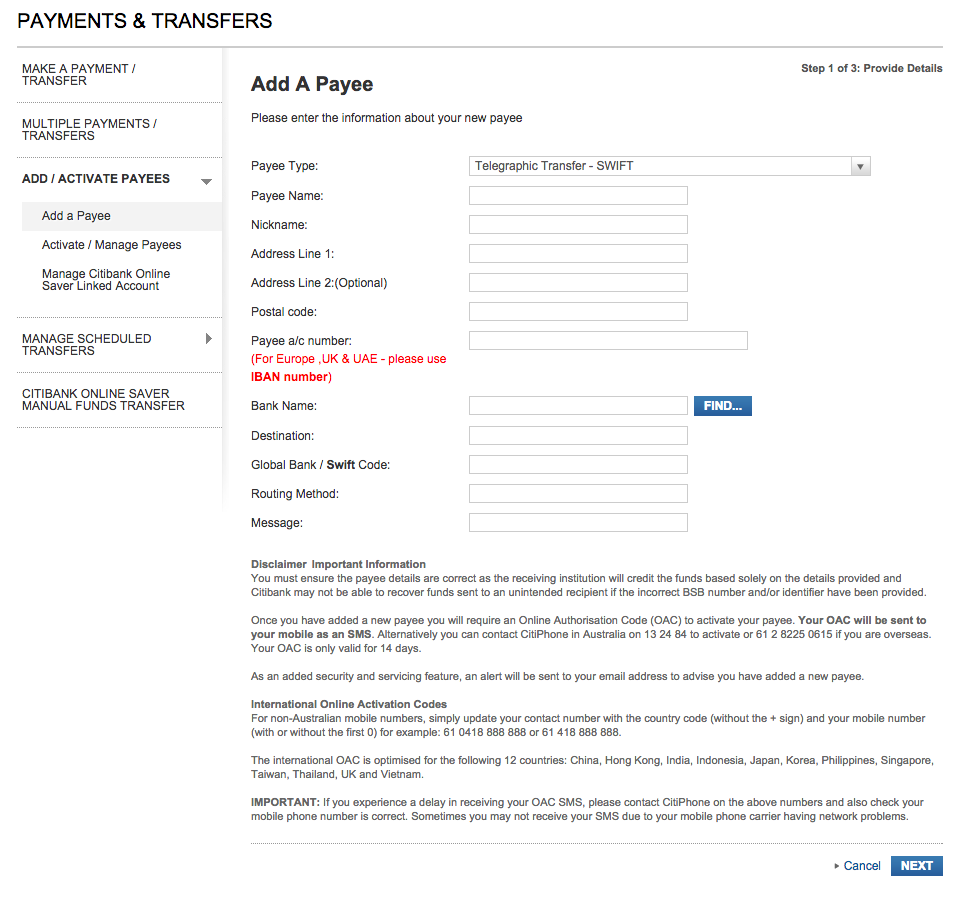Go to Multiple Payments / Transfers
Image resolution: width=958 pixels, height=899 pixels.
[89, 130]
